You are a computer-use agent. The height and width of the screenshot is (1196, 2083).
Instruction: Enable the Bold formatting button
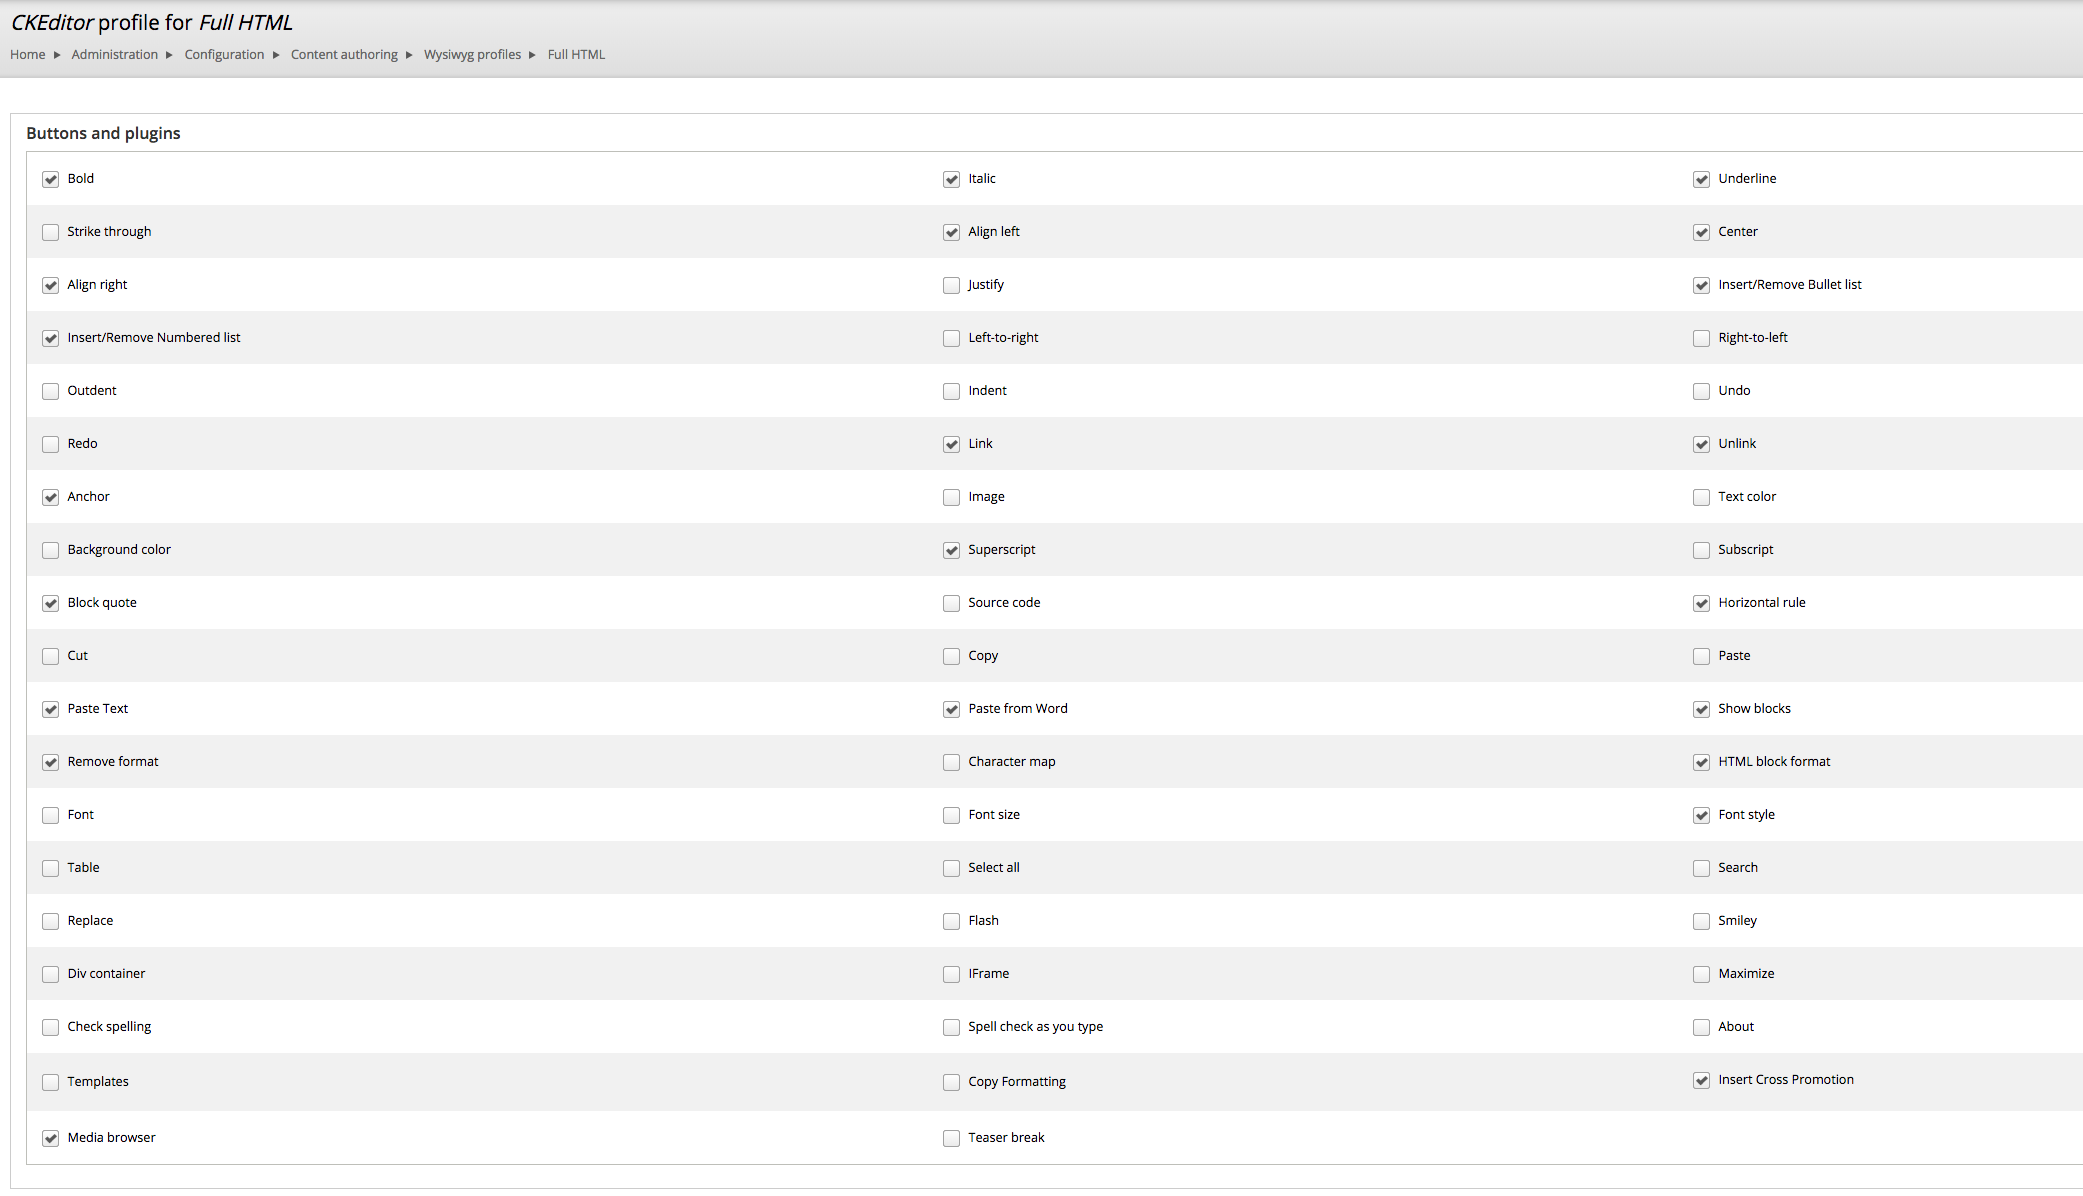(52, 179)
